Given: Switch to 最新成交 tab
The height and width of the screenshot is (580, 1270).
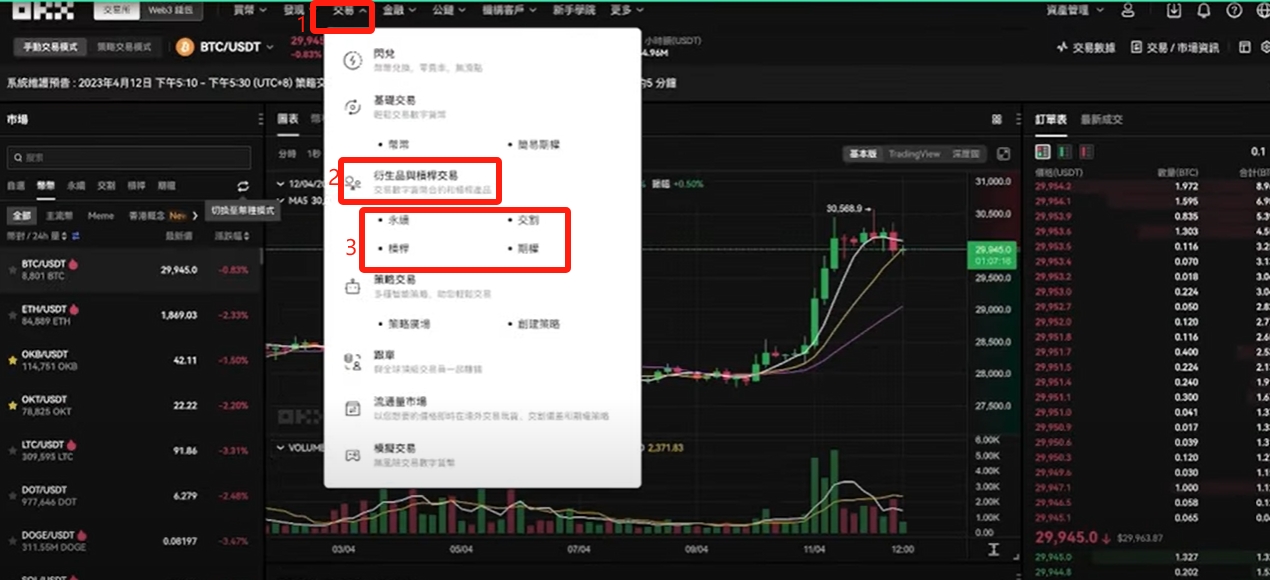Looking at the screenshot, I should [1102, 119].
